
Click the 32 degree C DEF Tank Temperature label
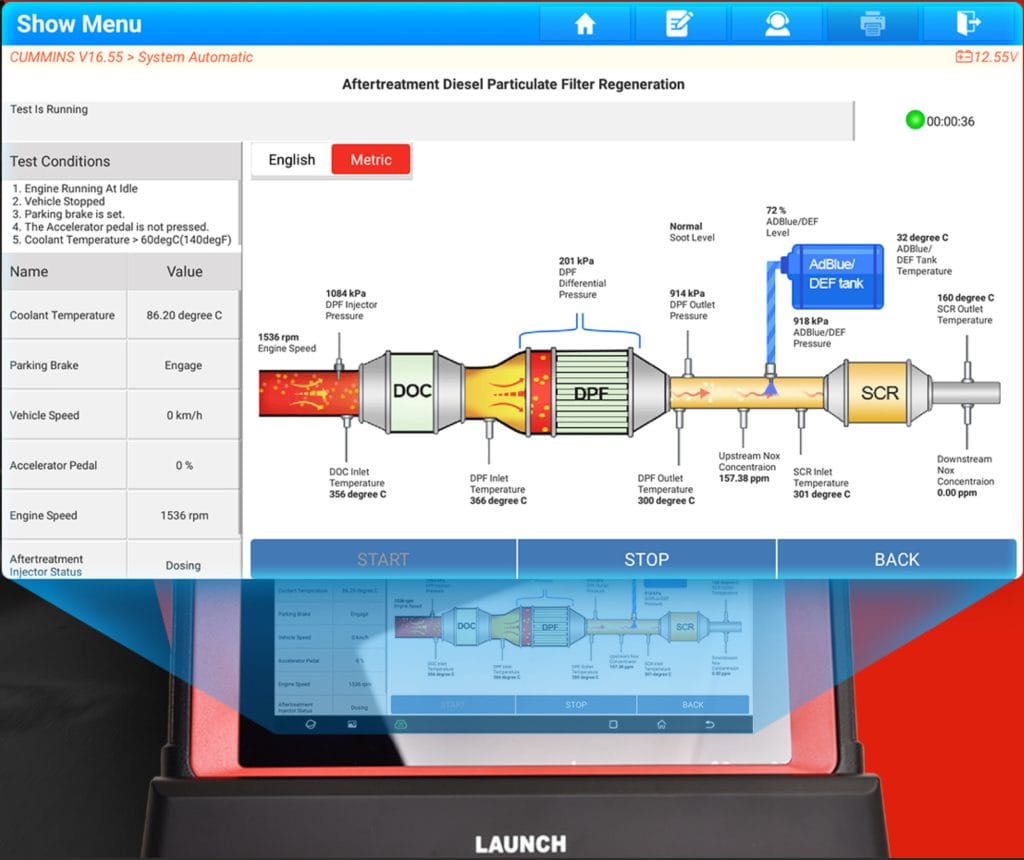(x=923, y=254)
